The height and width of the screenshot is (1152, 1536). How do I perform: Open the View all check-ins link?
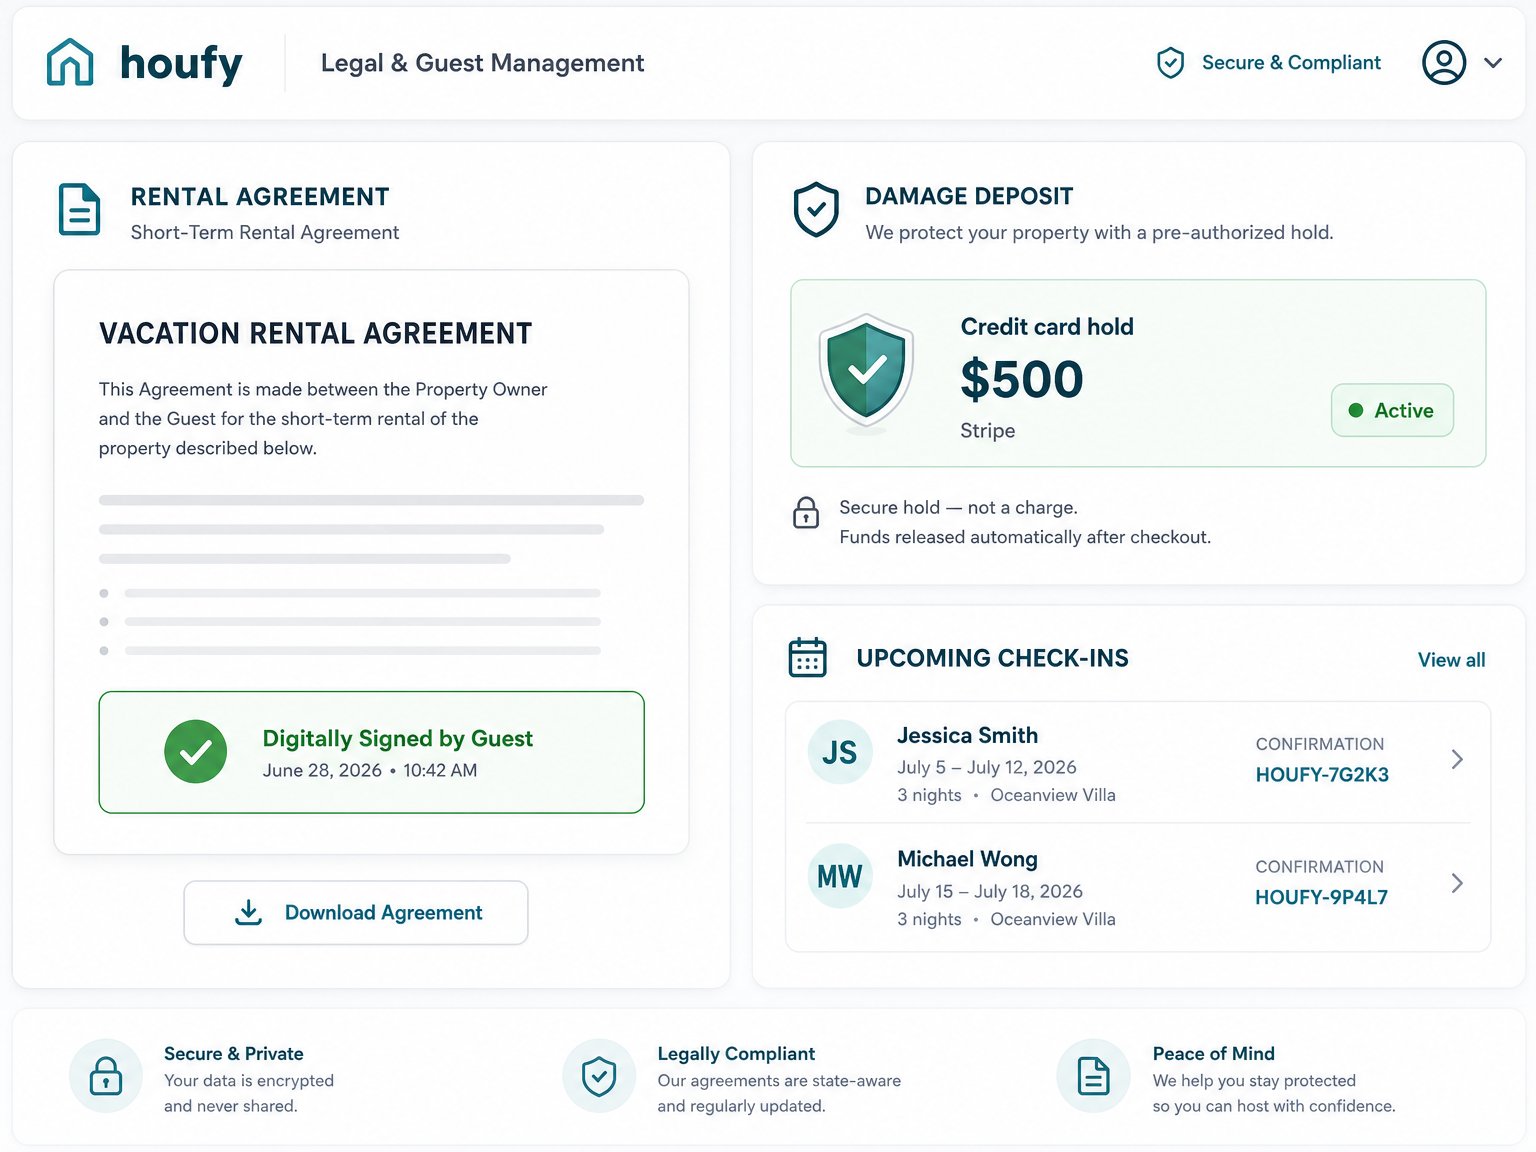coord(1451,660)
